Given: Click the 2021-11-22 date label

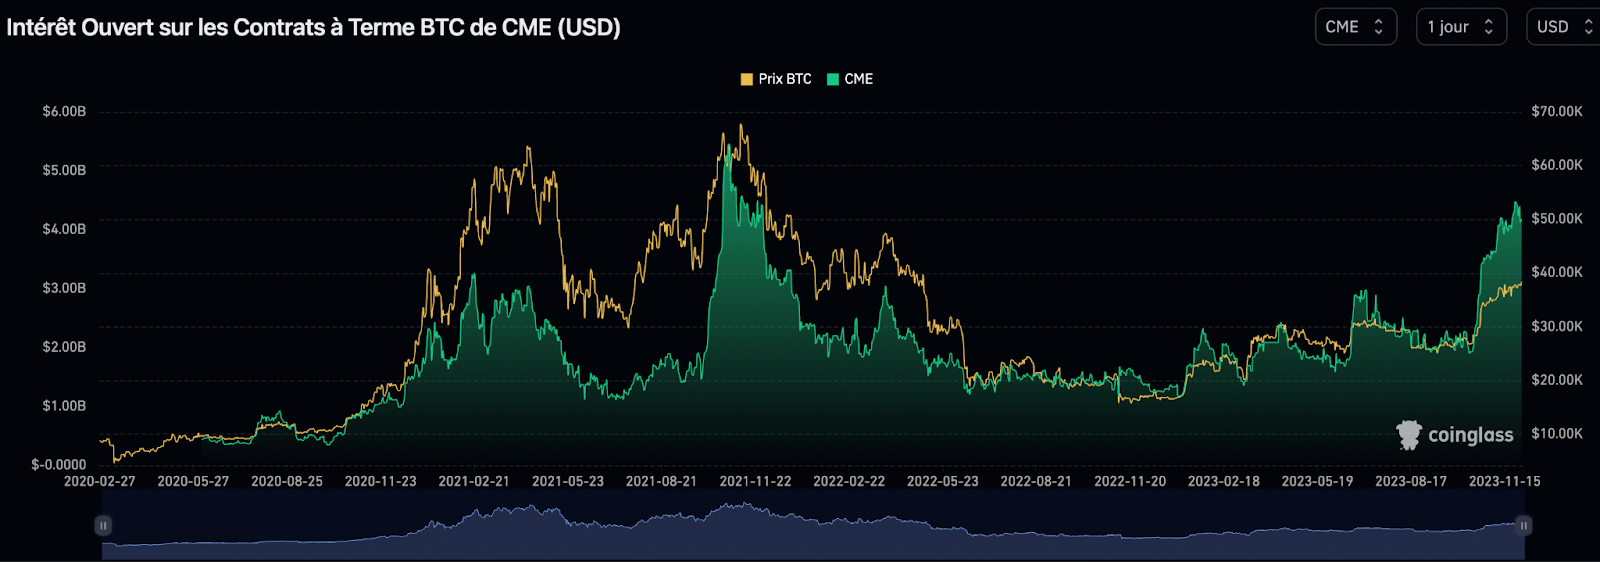Looking at the screenshot, I should 755,481.
